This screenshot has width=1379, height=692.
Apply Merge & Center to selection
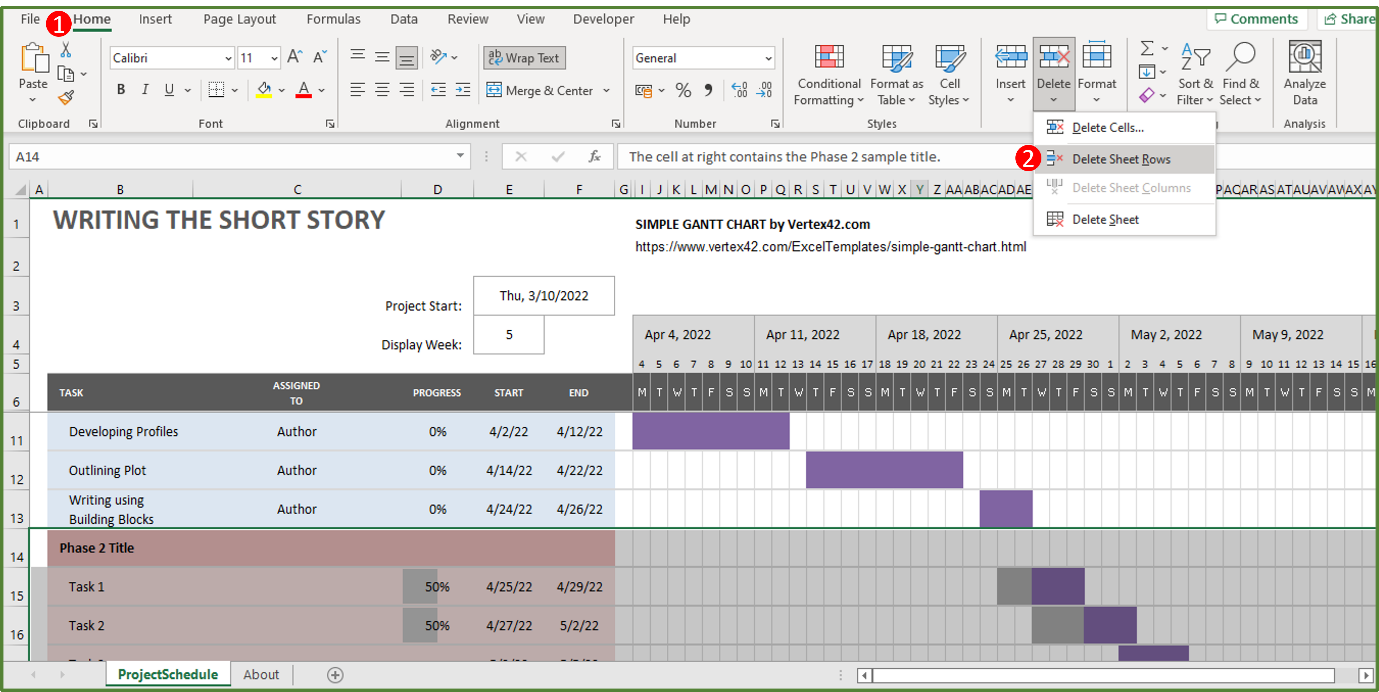click(541, 90)
